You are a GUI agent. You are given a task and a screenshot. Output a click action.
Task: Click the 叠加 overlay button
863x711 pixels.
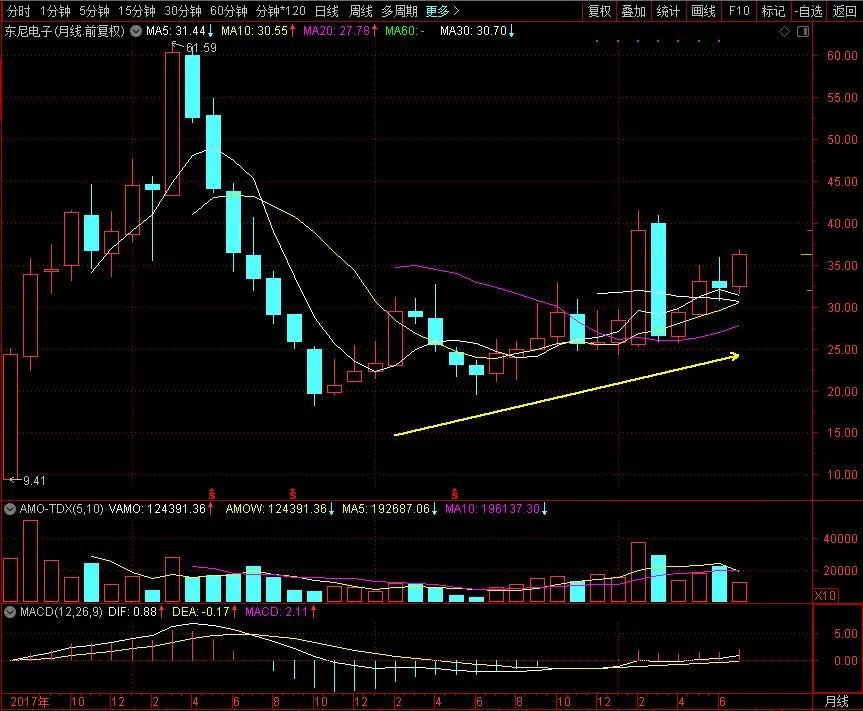pyautogui.click(x=633, y=11)
